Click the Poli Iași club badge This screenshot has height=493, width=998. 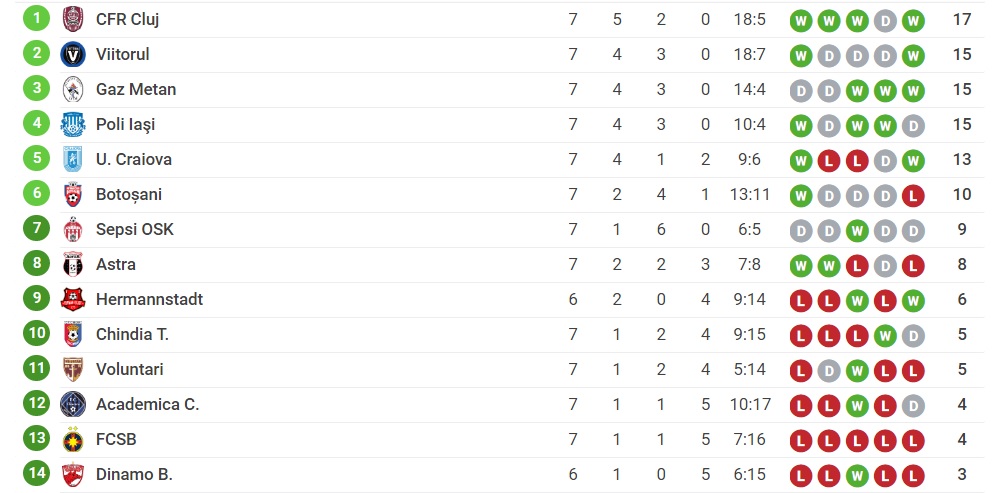[x=73, y=124]
